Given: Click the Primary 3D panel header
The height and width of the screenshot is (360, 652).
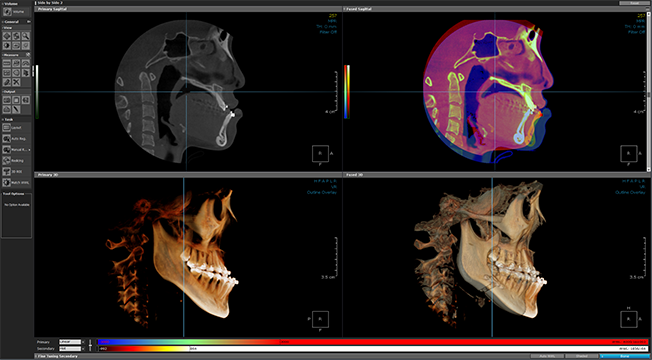Looking at the screenshot, I should point(188,175).
